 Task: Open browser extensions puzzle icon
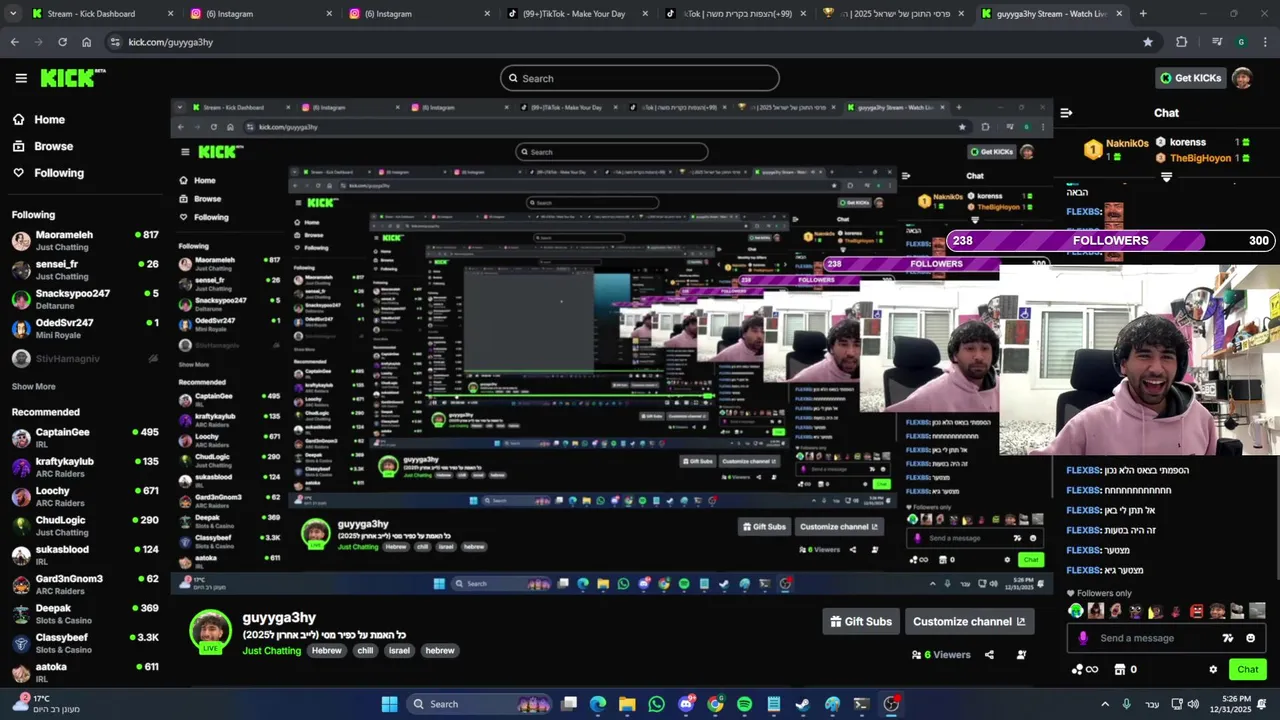[x=1182, y=42]
